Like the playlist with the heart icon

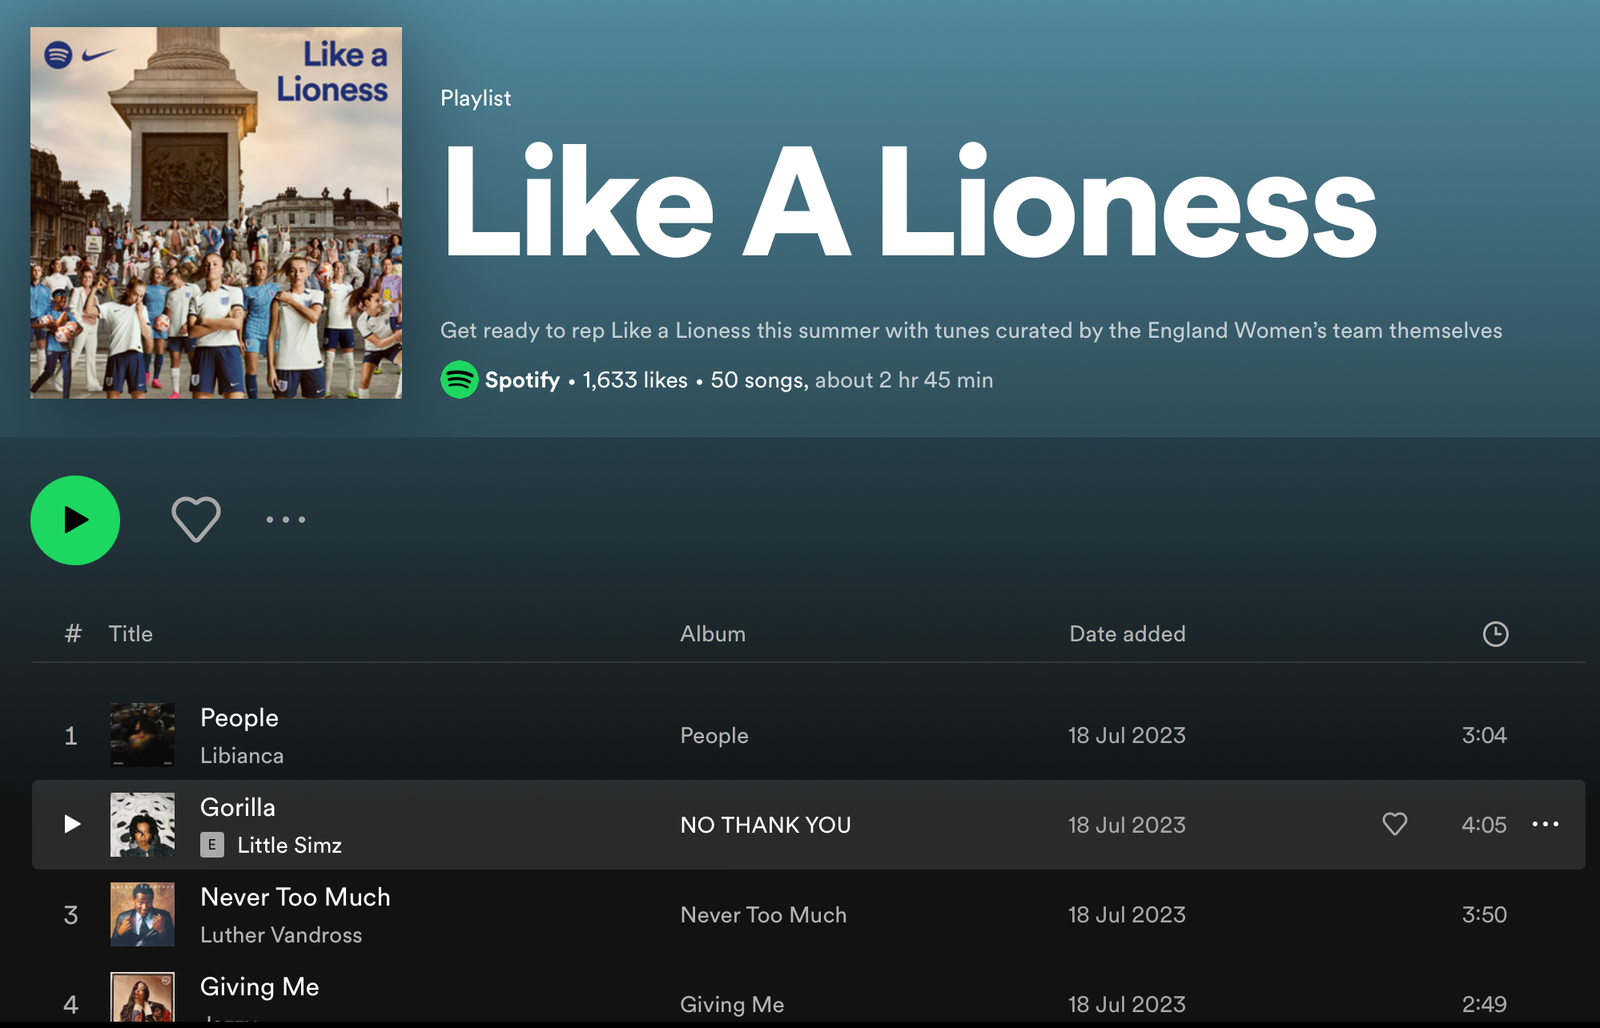196,519
